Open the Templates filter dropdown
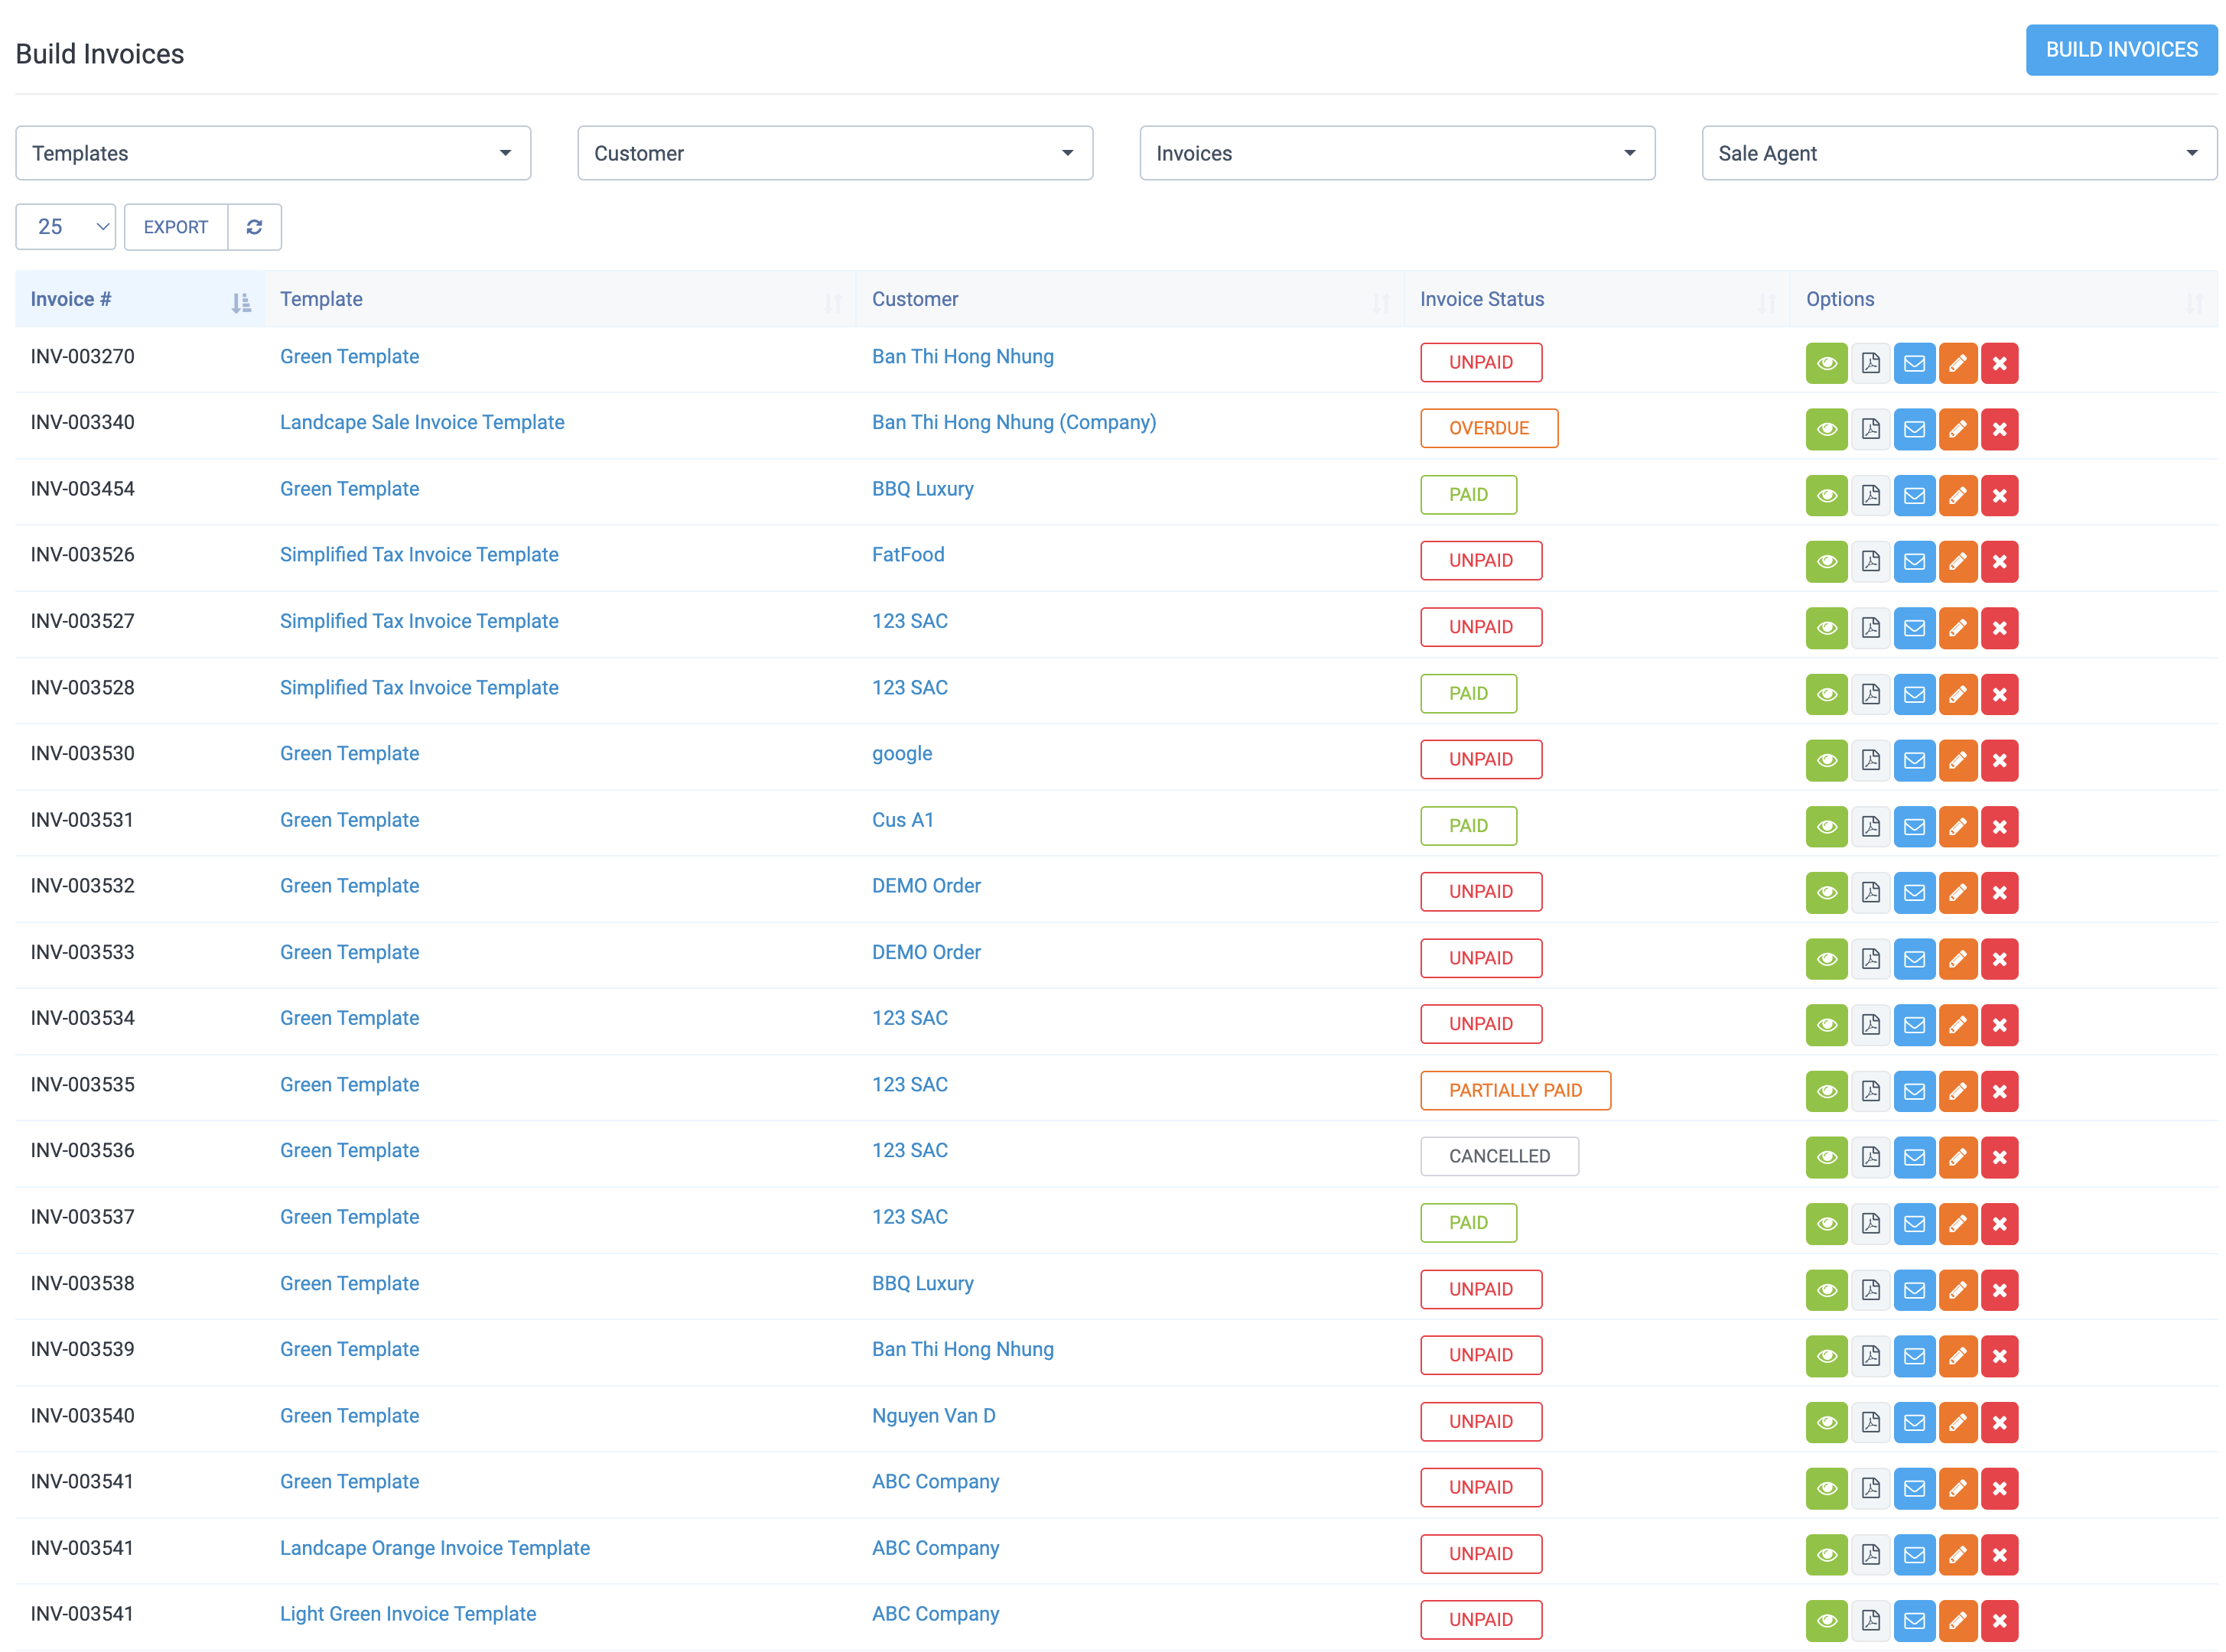The width and height of the screenshot is (2226, 1652). click(x=272, y=153)
